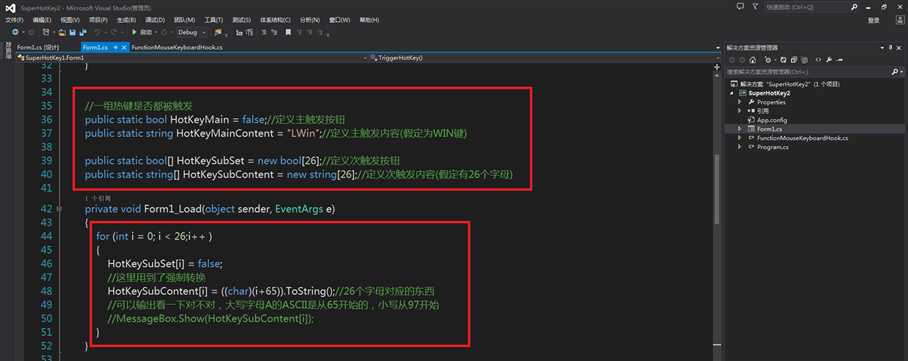Open the 文件(F) menu
908x361 pixels.
pyautogui.click(x=14, y=20)
